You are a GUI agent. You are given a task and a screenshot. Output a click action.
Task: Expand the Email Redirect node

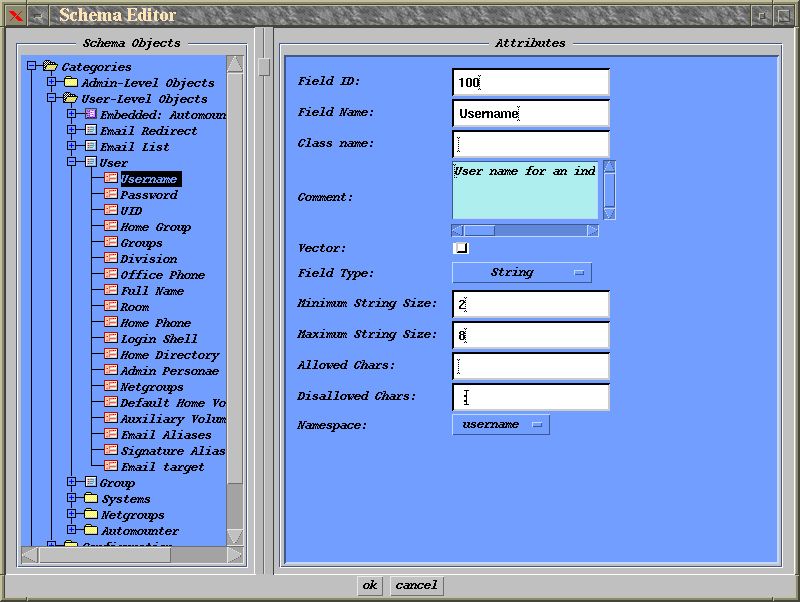click(71, 130)
